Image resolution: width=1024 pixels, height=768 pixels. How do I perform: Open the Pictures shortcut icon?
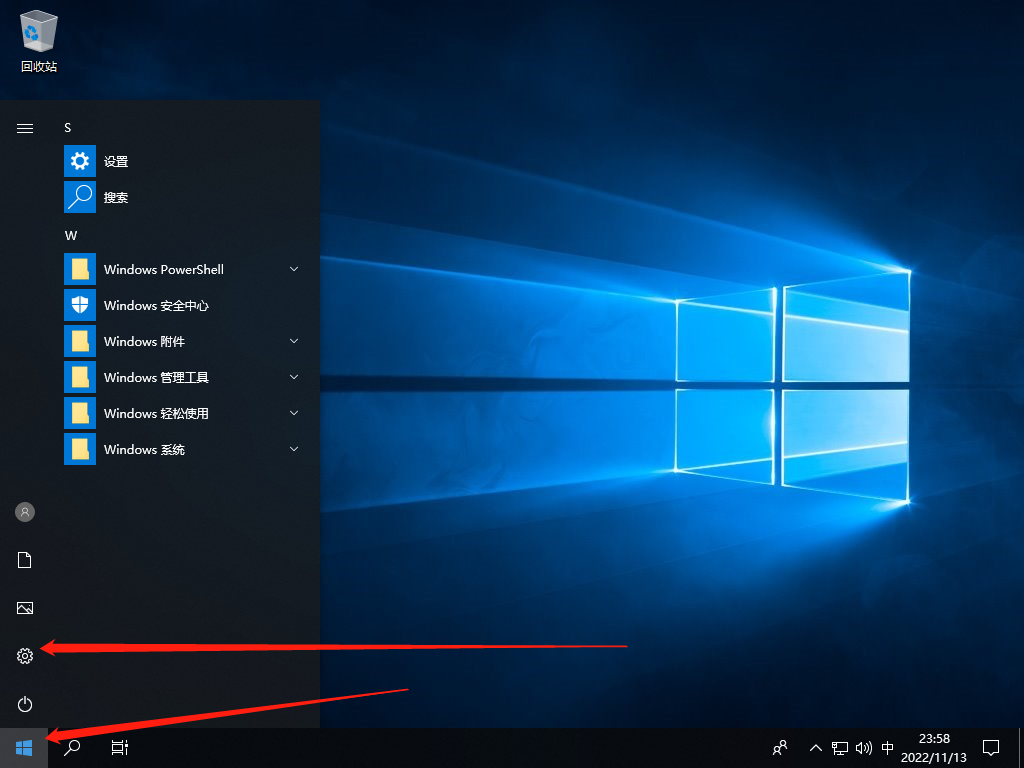coord(25,608)
